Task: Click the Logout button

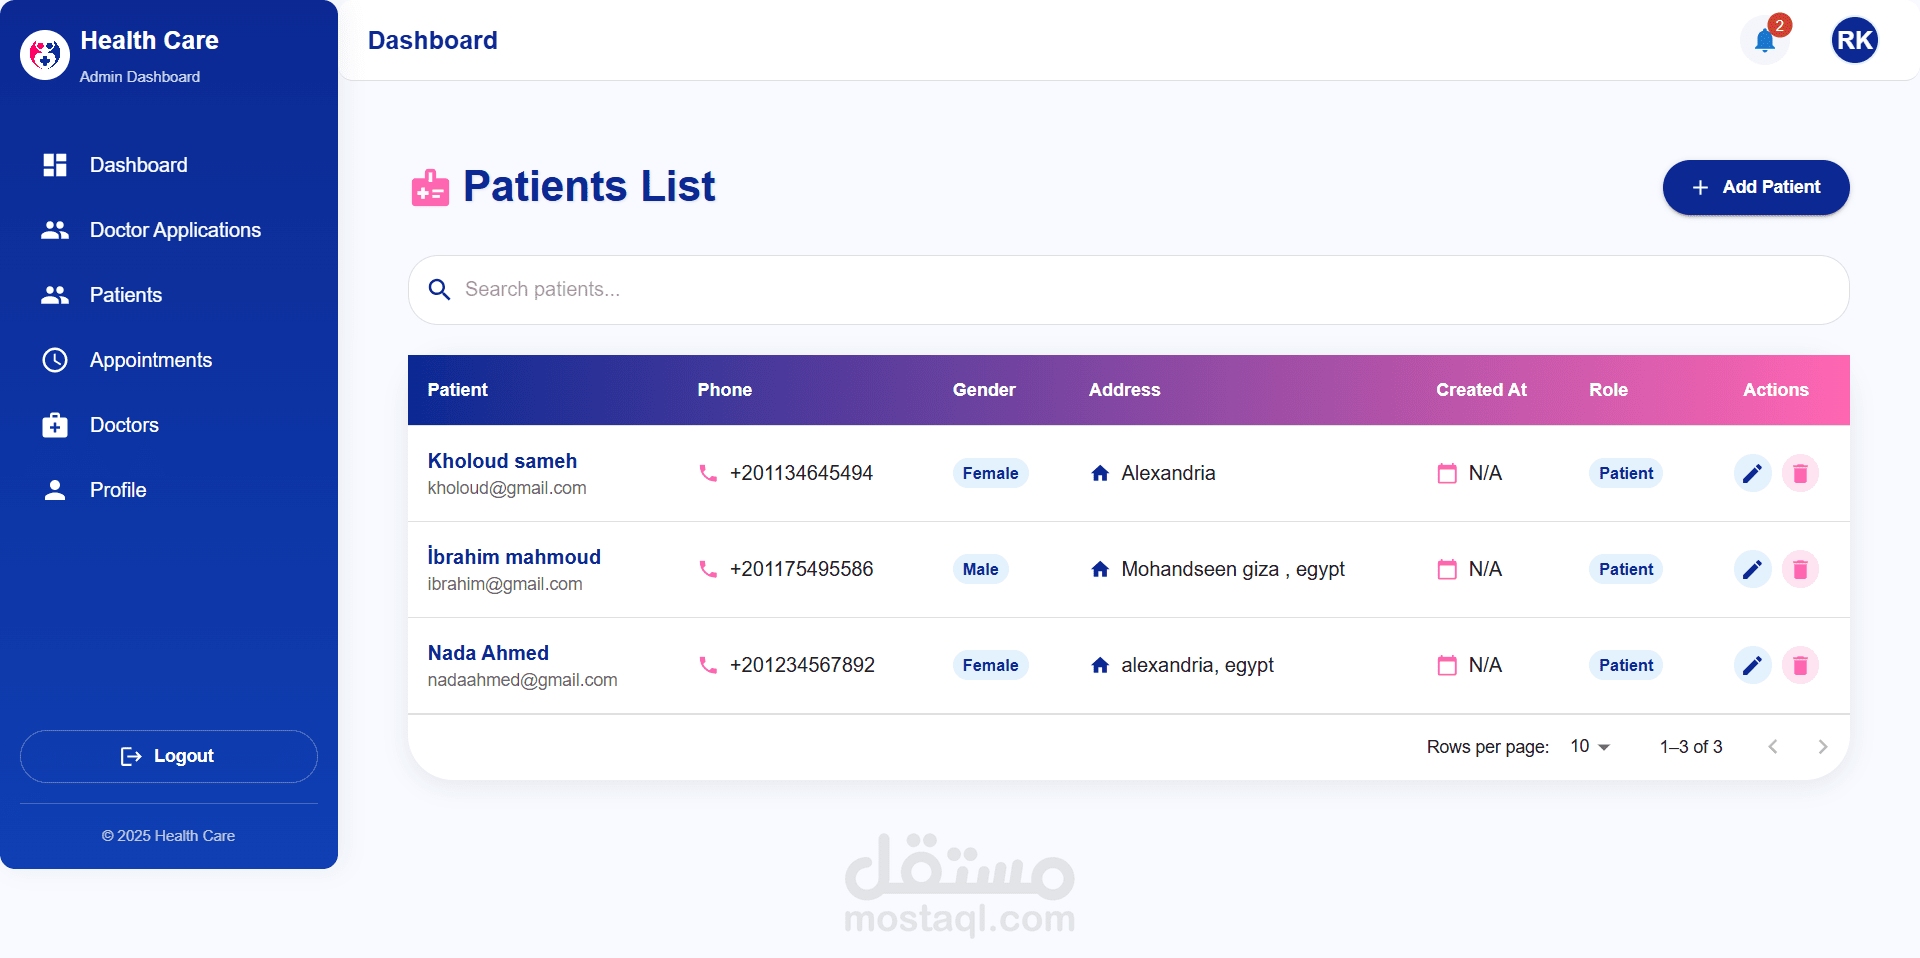Action: click(169, 756)
